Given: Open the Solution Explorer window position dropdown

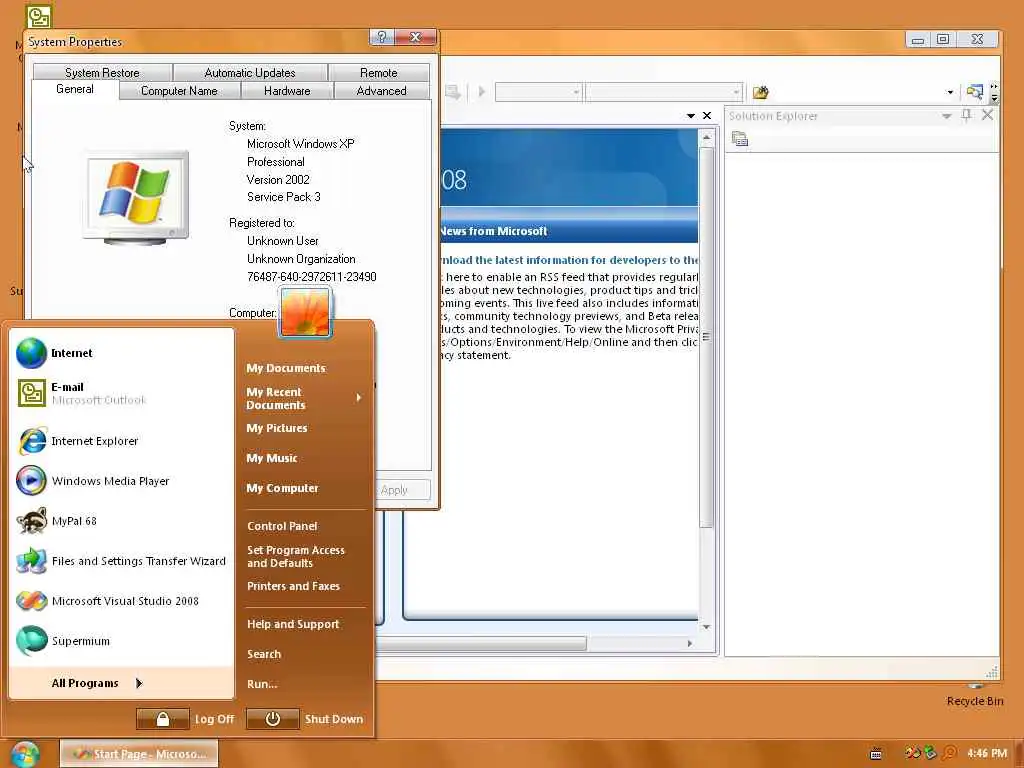Looking at the screenshot, I should coord(946,116).
